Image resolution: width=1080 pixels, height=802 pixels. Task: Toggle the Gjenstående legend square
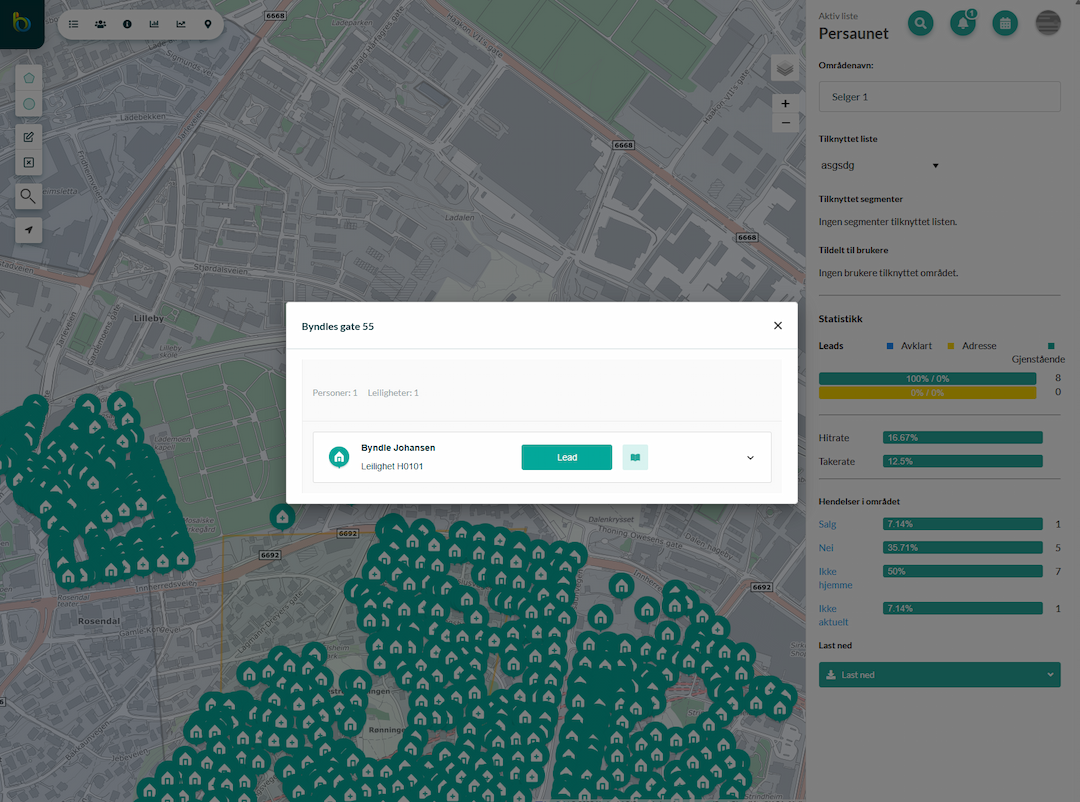(x=1051, y=346)
